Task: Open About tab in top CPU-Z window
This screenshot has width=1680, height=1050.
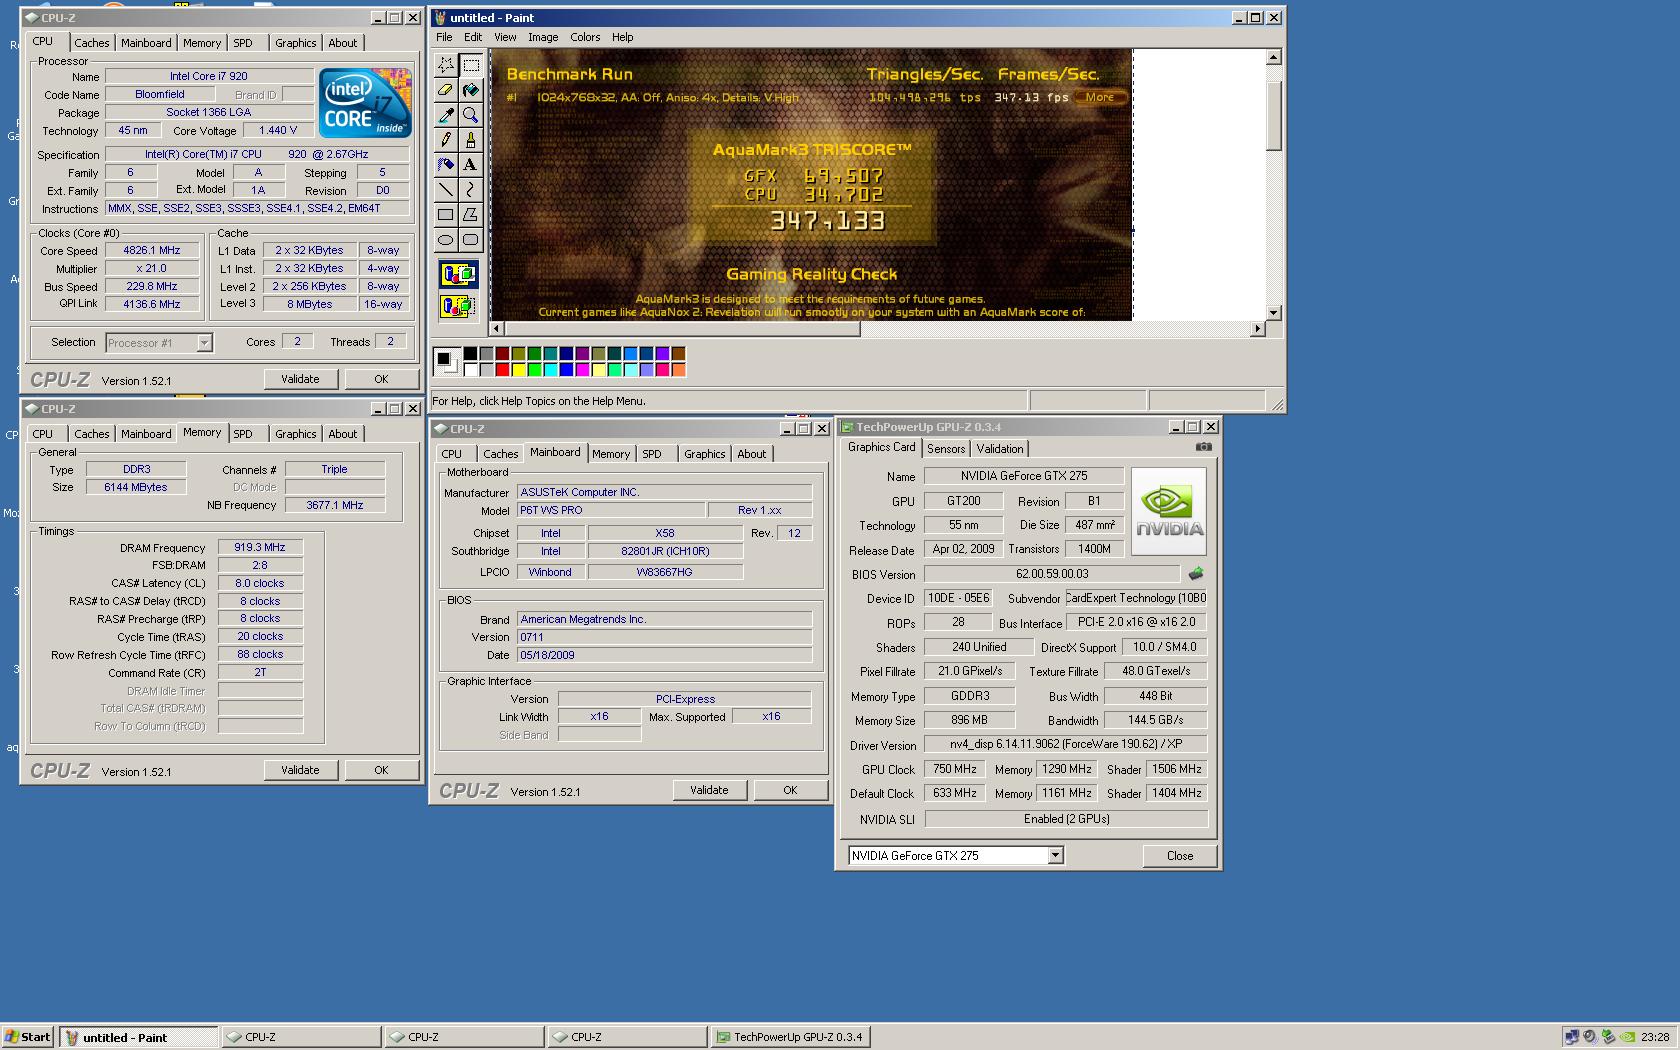Action: tap(343, 43)
